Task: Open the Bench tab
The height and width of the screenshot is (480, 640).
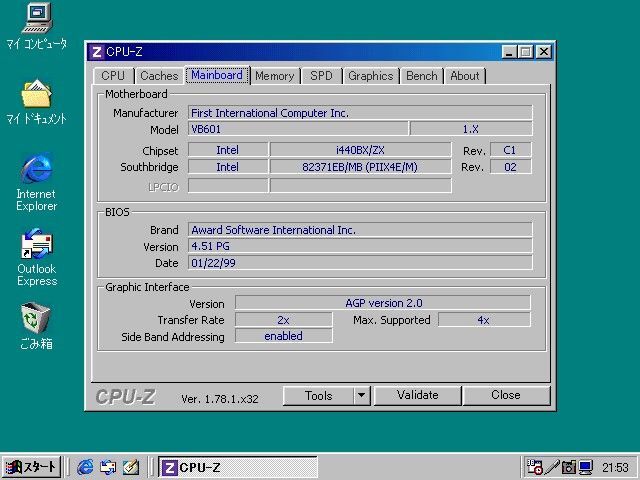Action: [421, 76]
